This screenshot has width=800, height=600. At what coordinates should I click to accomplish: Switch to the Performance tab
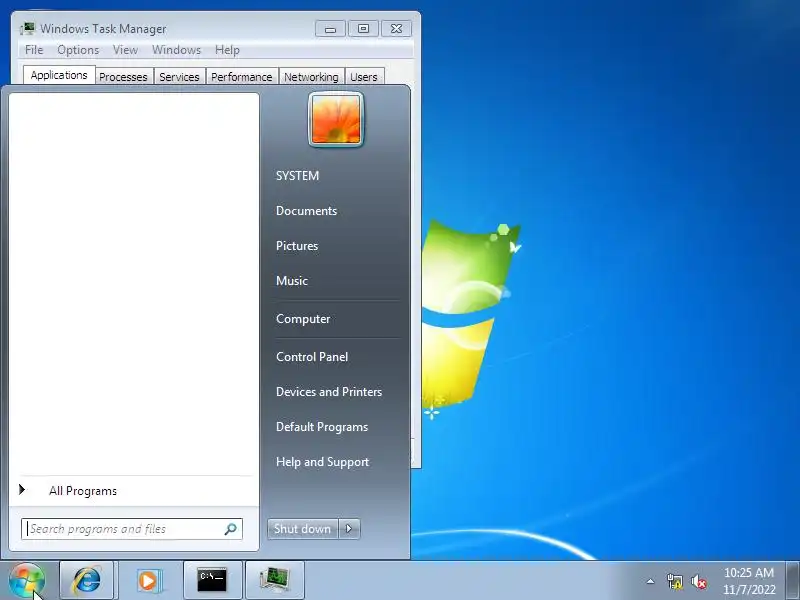tap(242, 77)
